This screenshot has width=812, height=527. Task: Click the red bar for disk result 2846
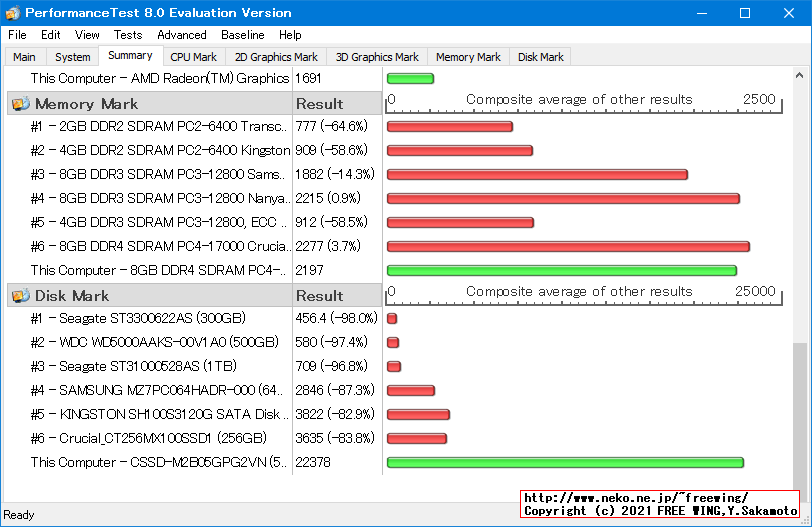point(411,390)
